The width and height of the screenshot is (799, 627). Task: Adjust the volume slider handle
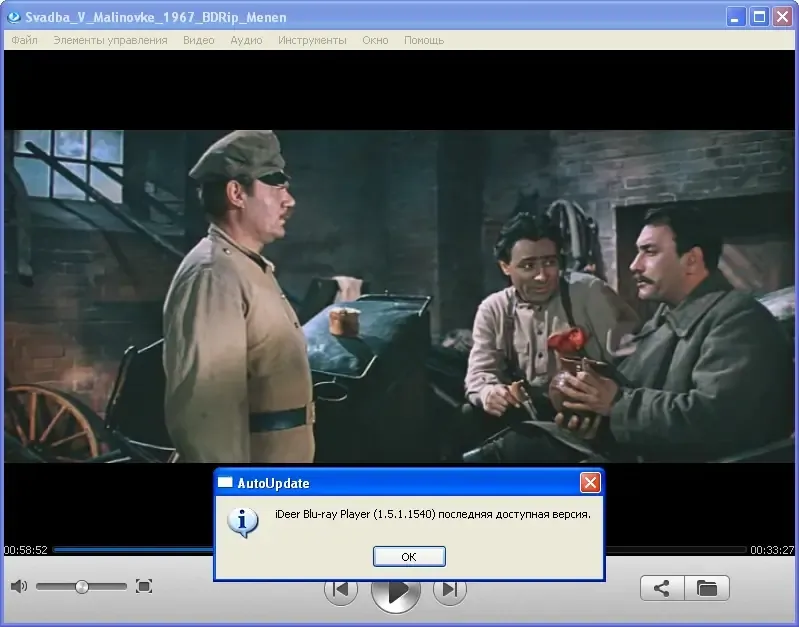82,587
